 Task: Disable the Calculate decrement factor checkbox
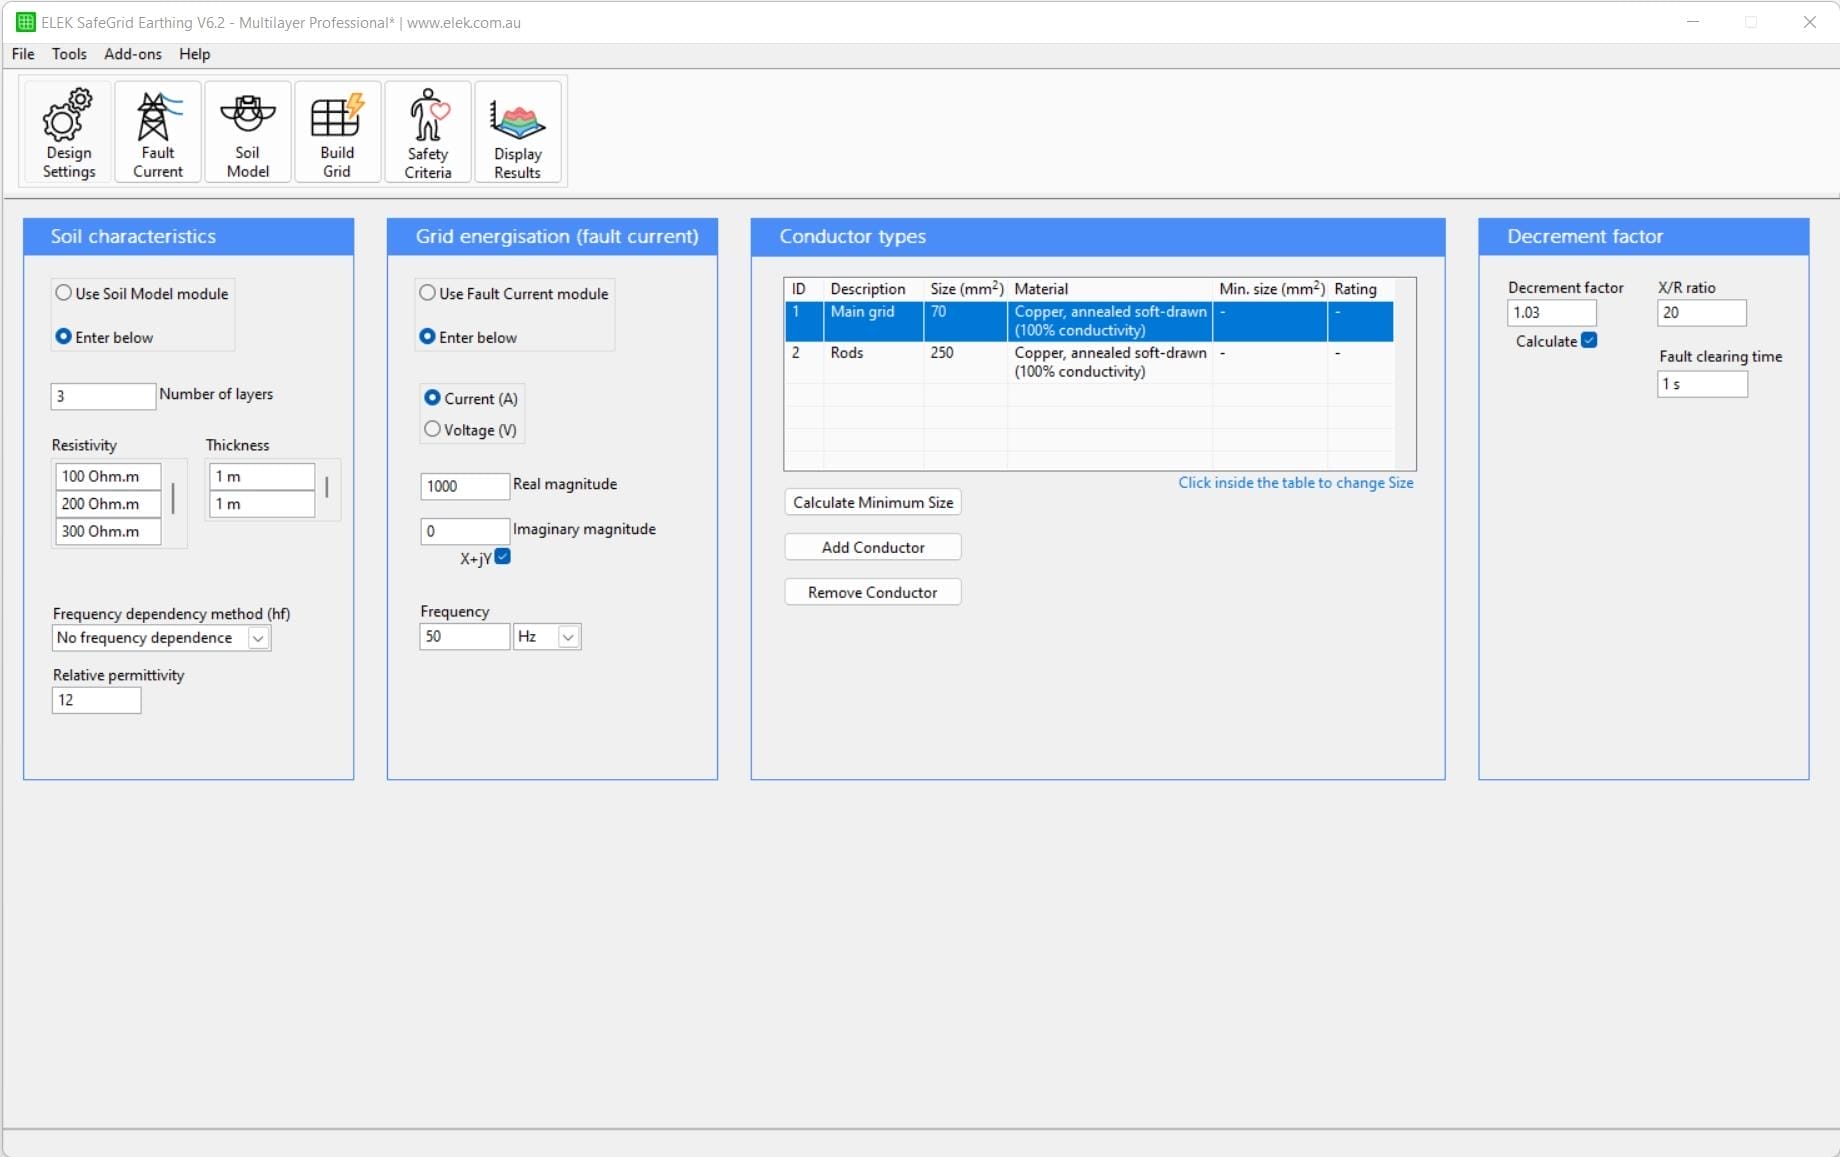(x=1589, y=340)
